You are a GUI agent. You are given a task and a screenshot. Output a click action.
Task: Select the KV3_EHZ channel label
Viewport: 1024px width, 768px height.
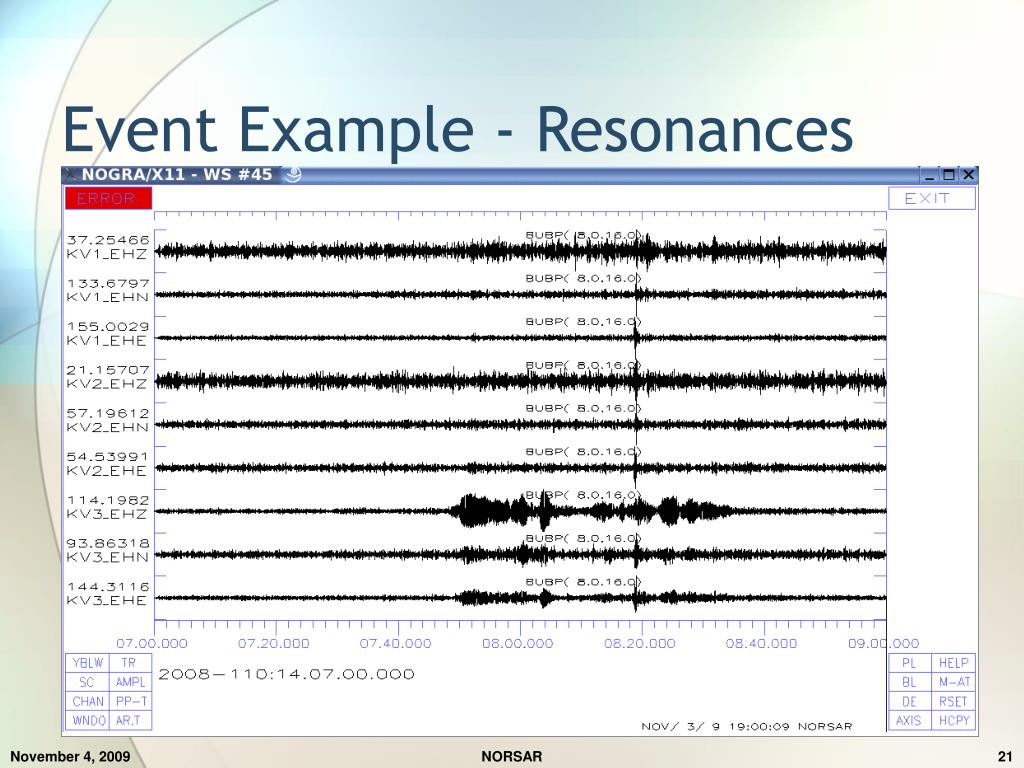click(106, 514)
